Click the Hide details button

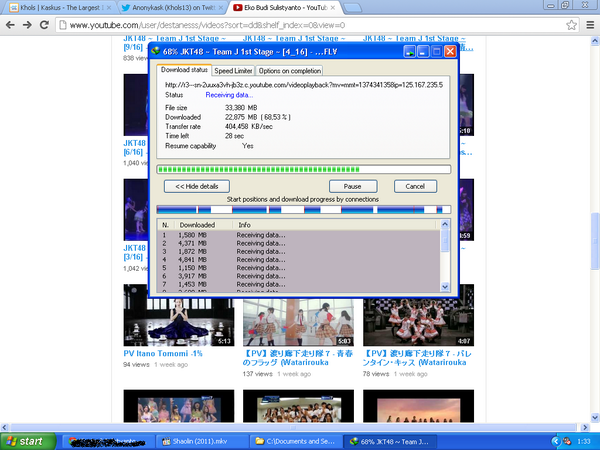point(197,186)
